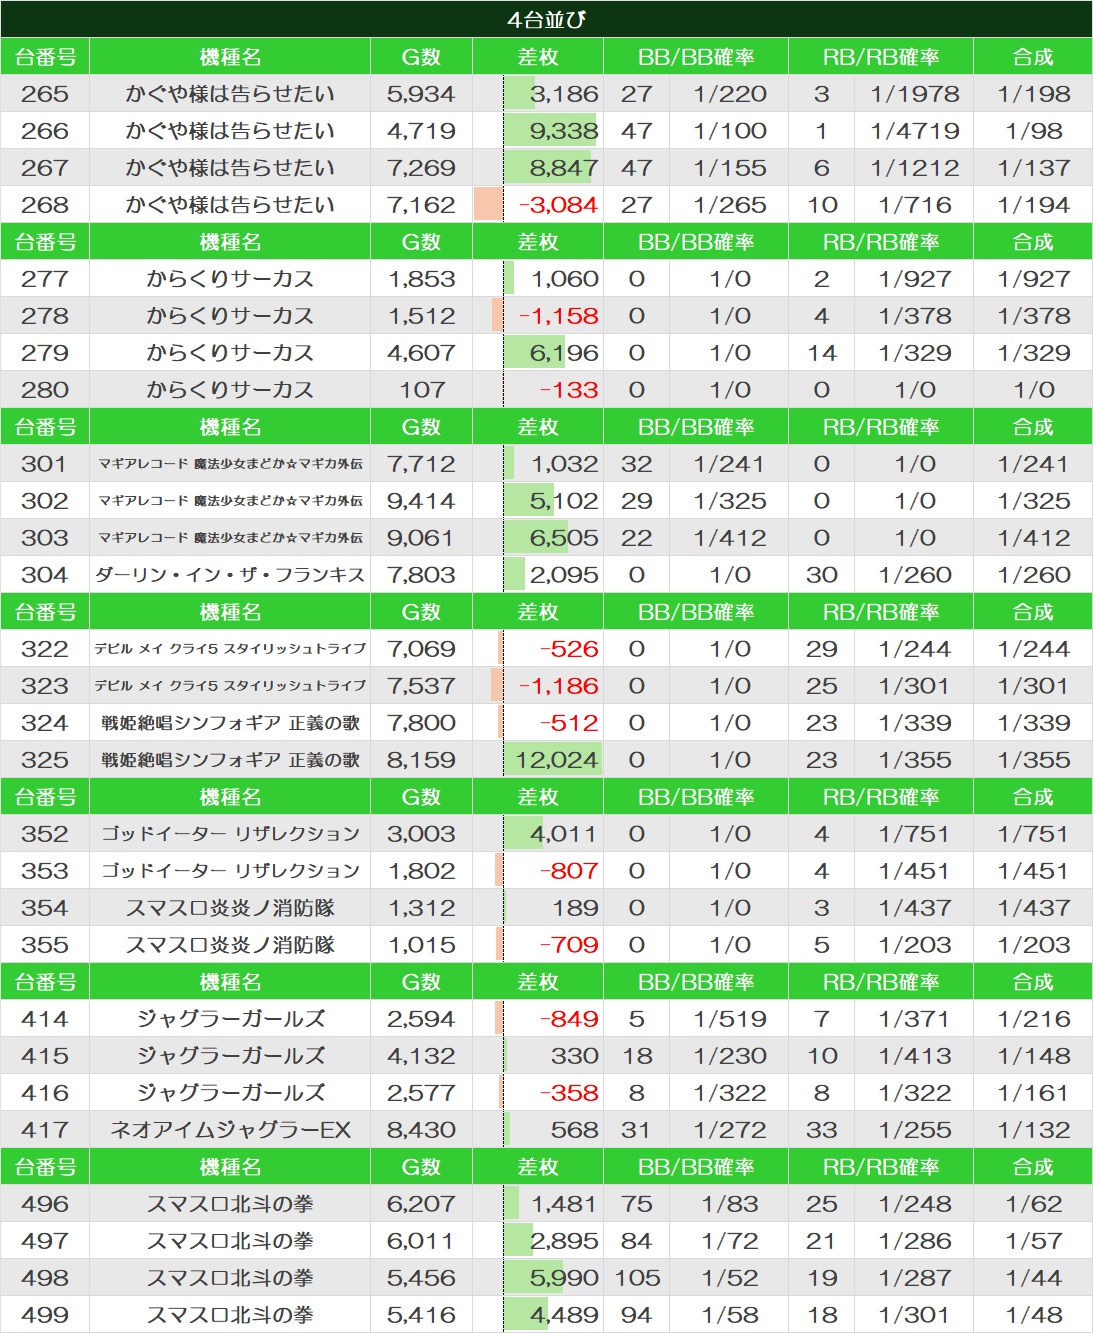Click G count 9,414
The height and width of the screenshot is (1333, 1093).
[421, 501]
